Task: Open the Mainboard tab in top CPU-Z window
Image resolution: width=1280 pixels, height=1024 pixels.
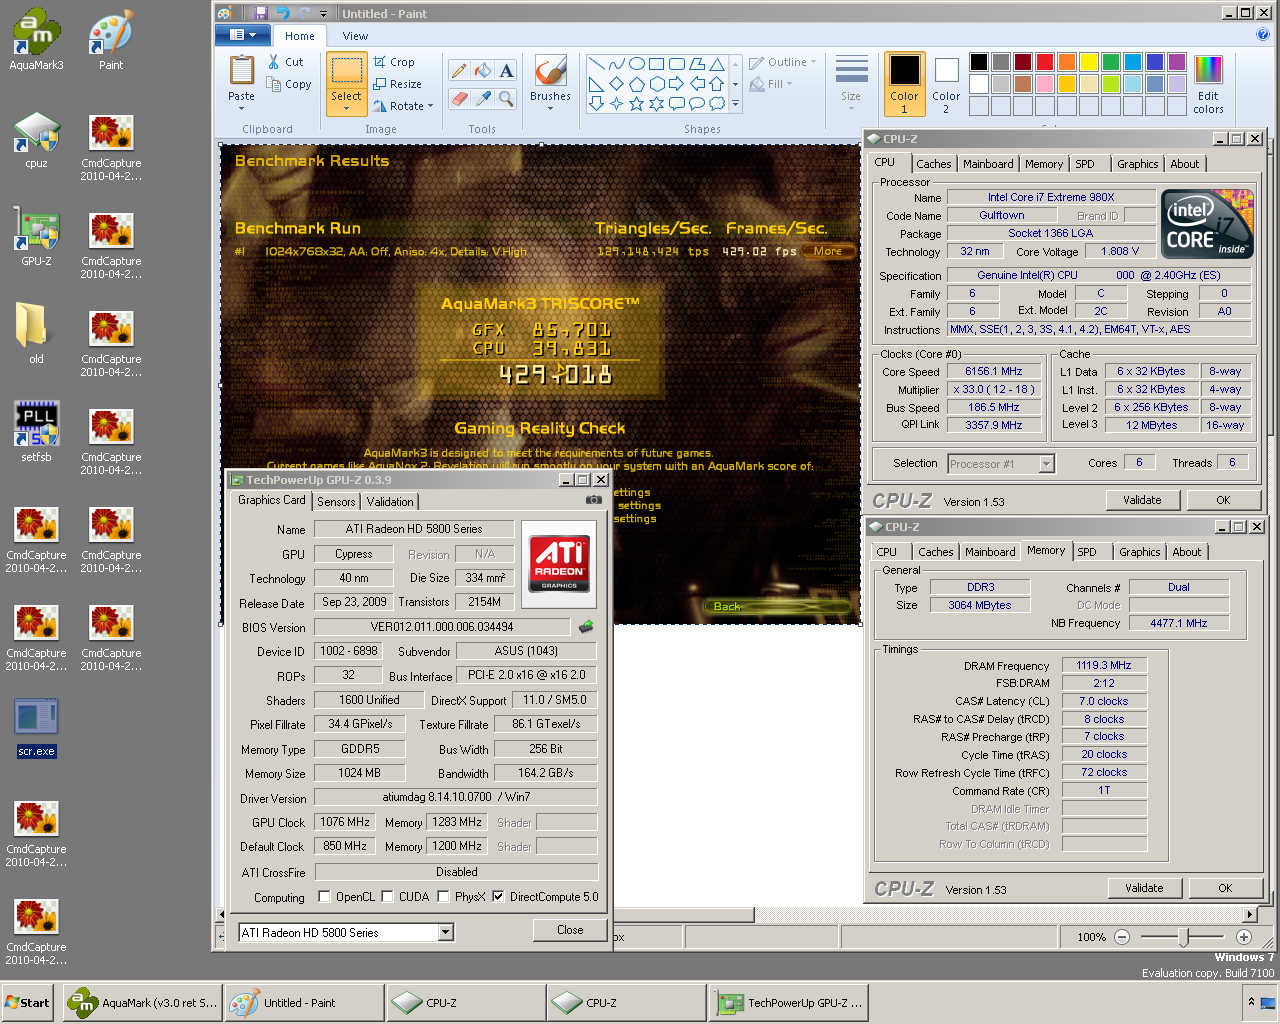Action: (x=988, y=164)
